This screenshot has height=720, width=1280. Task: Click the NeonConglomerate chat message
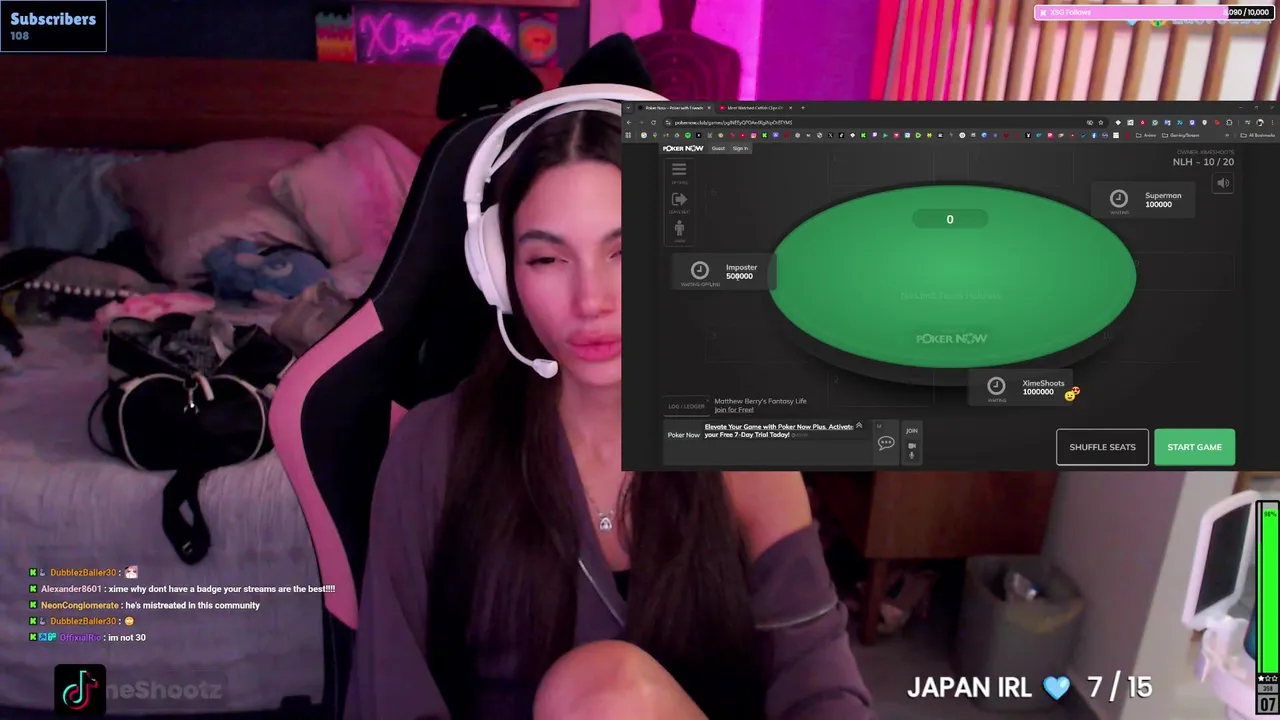coord(145,605)
